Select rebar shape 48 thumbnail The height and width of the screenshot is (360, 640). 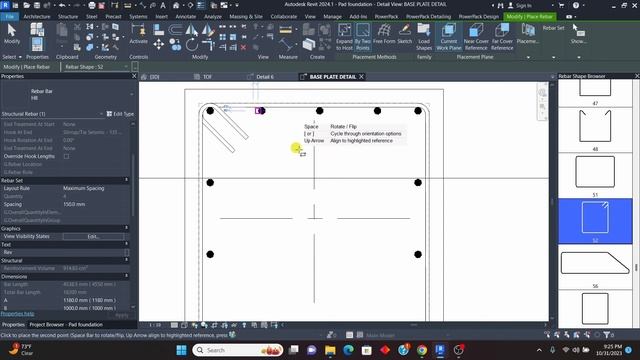(x=595, y=126)
